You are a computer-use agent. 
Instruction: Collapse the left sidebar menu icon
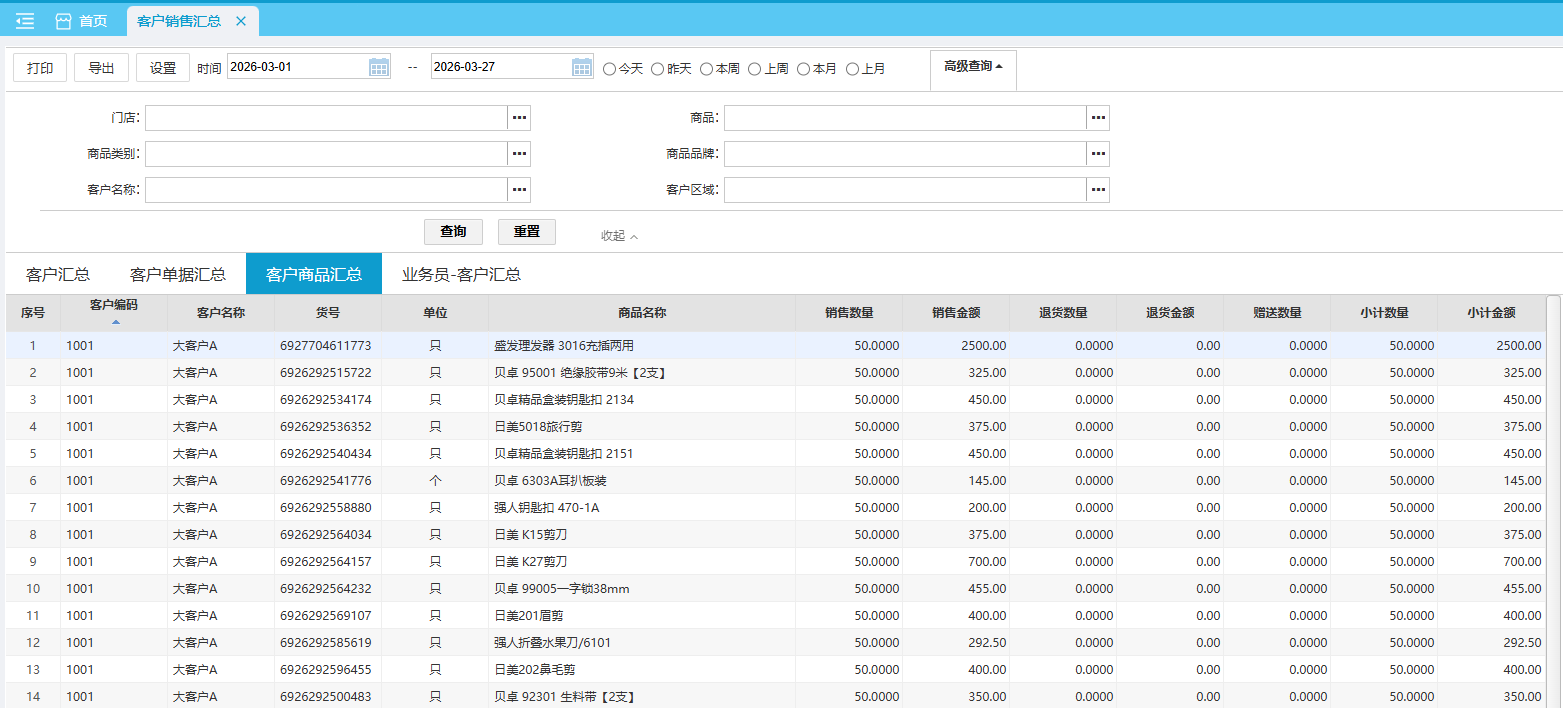point(25,21)
